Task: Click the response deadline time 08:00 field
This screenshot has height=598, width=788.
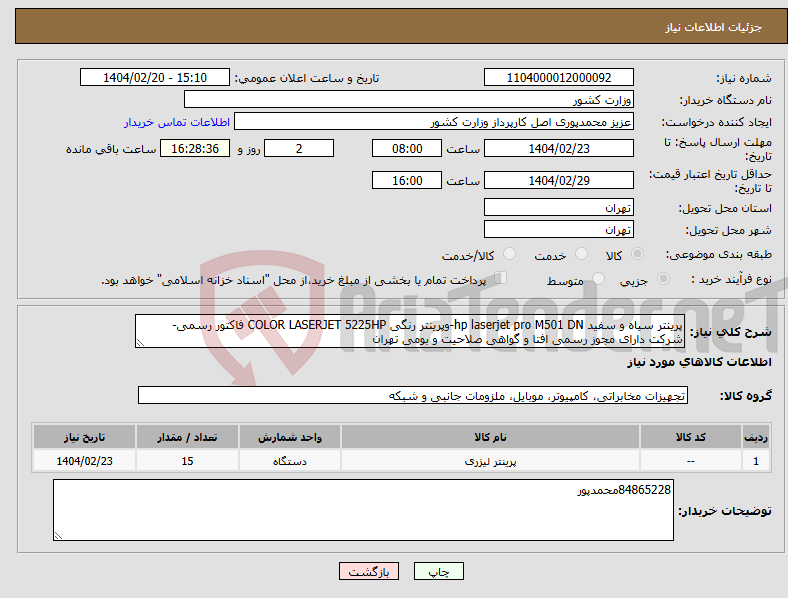Action: (407, 148)
